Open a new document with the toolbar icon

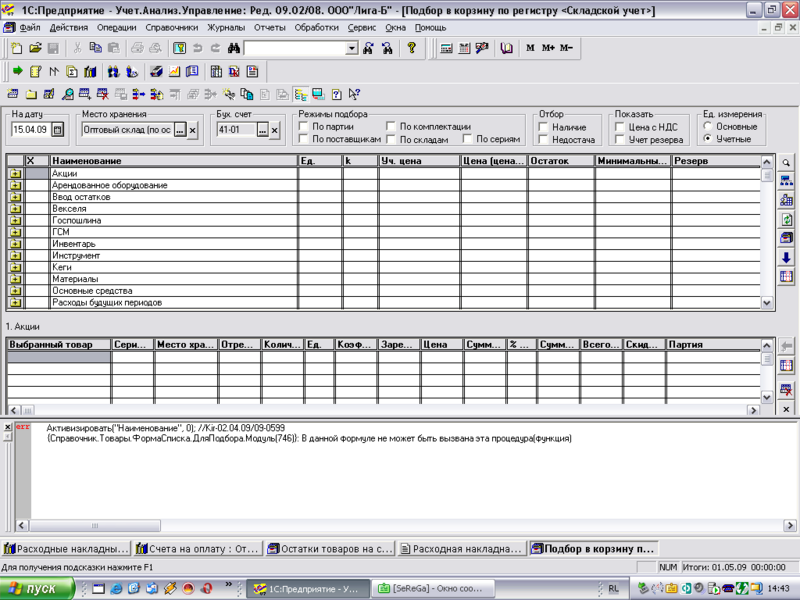(x=17, y=48)
